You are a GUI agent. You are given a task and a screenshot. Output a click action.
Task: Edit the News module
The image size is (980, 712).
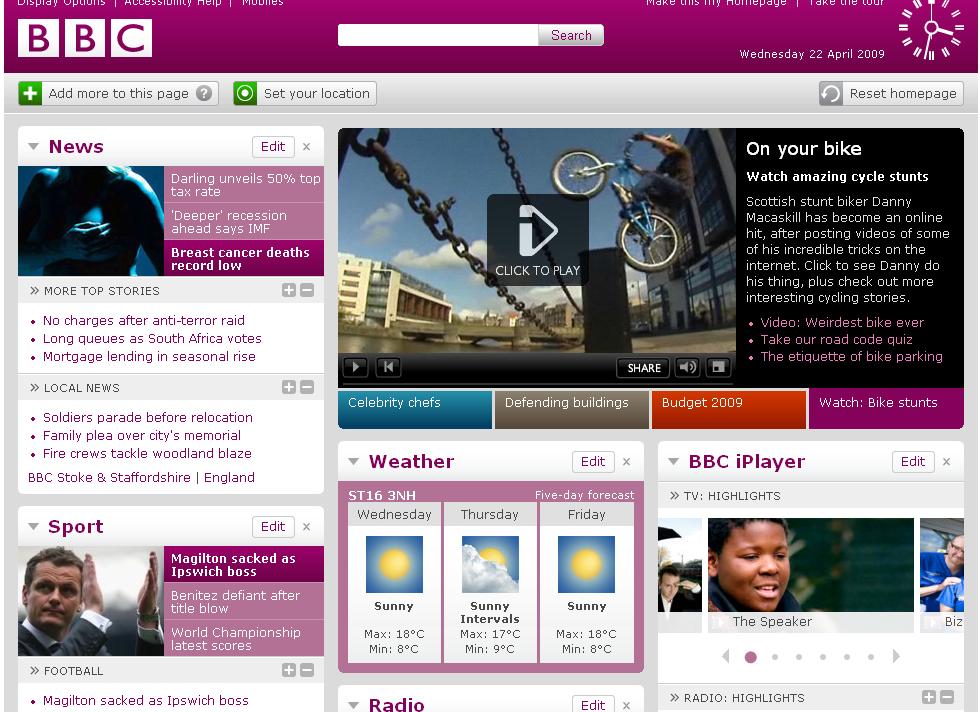tap(273, 146)
